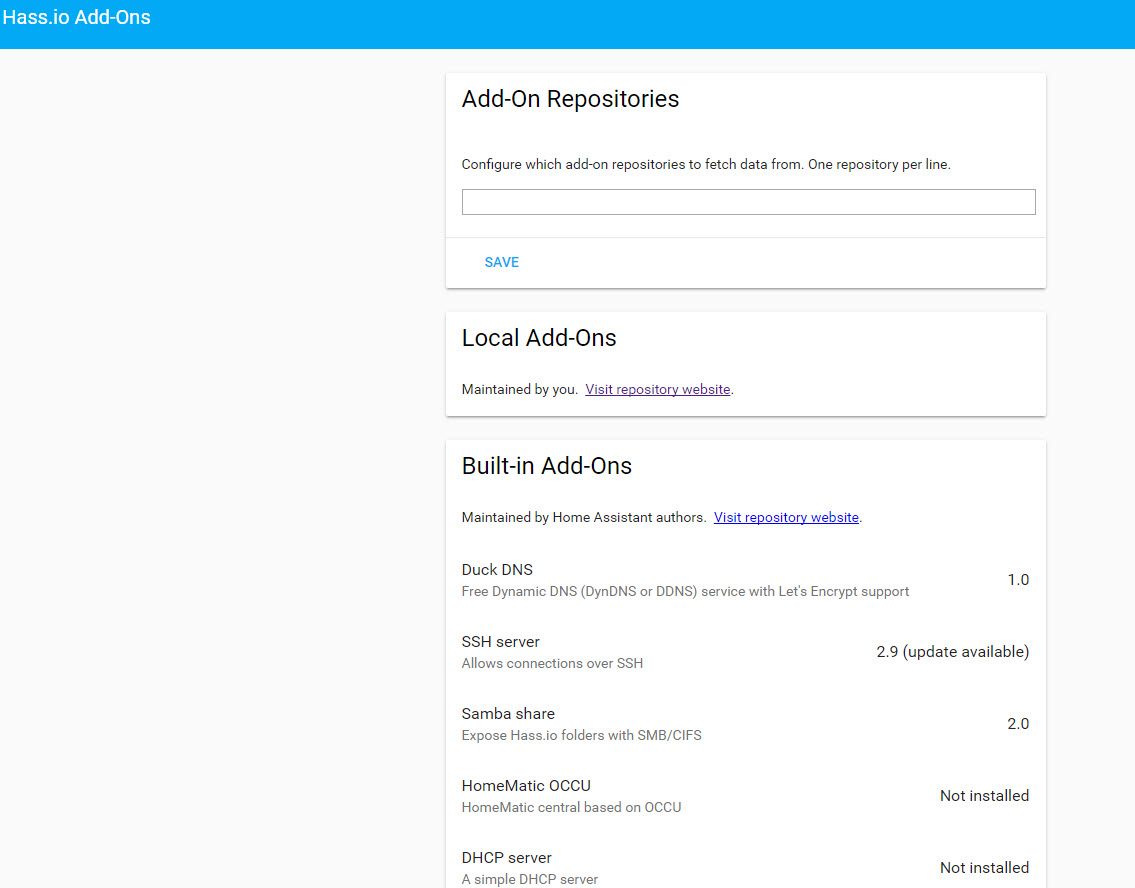
Task: Open the Duck DNS add-on
Action: 497,569
